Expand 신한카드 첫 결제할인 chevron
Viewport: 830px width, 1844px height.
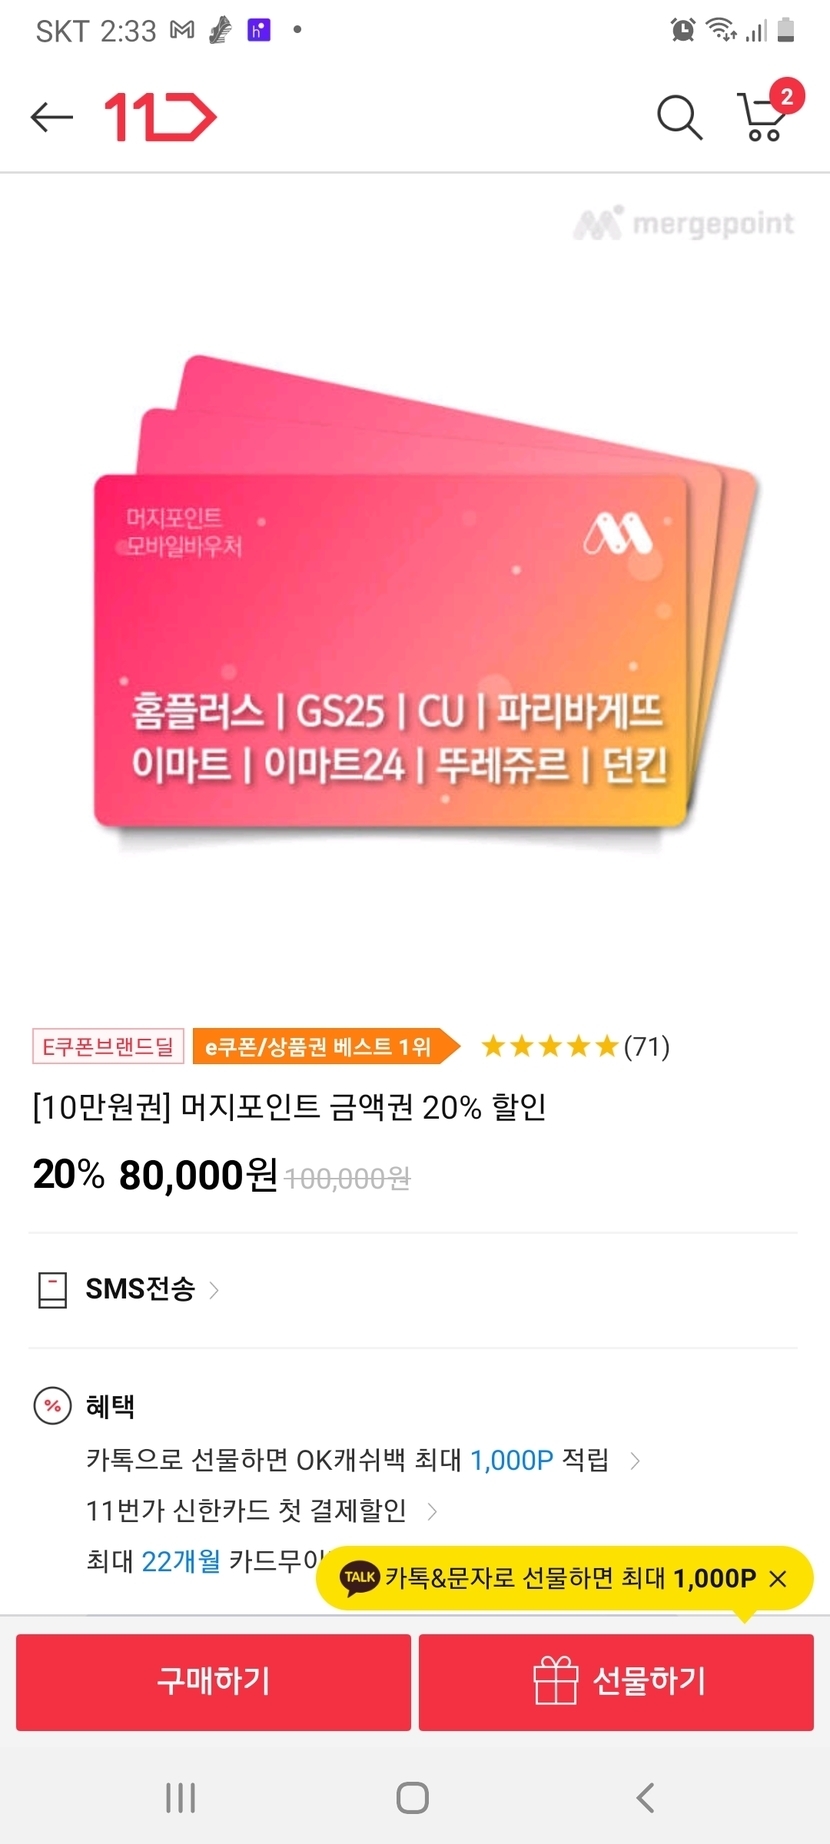(432, 1511)
